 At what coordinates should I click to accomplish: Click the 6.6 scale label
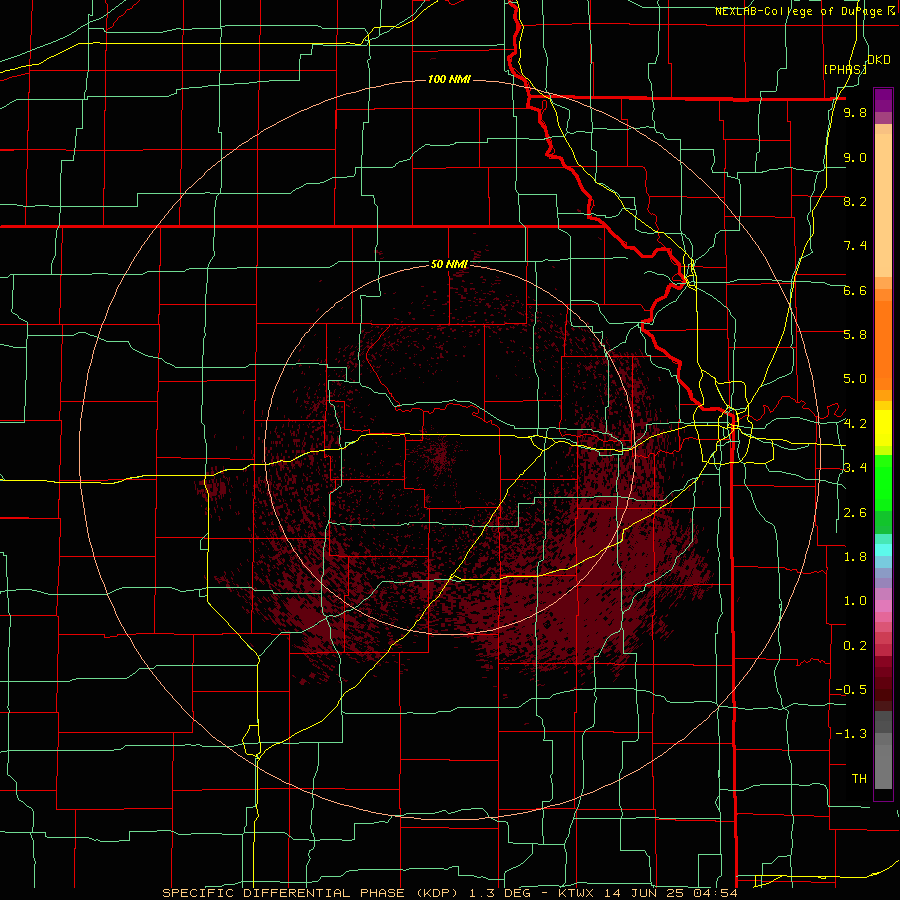pyautogui.click(x=855, y=290)
